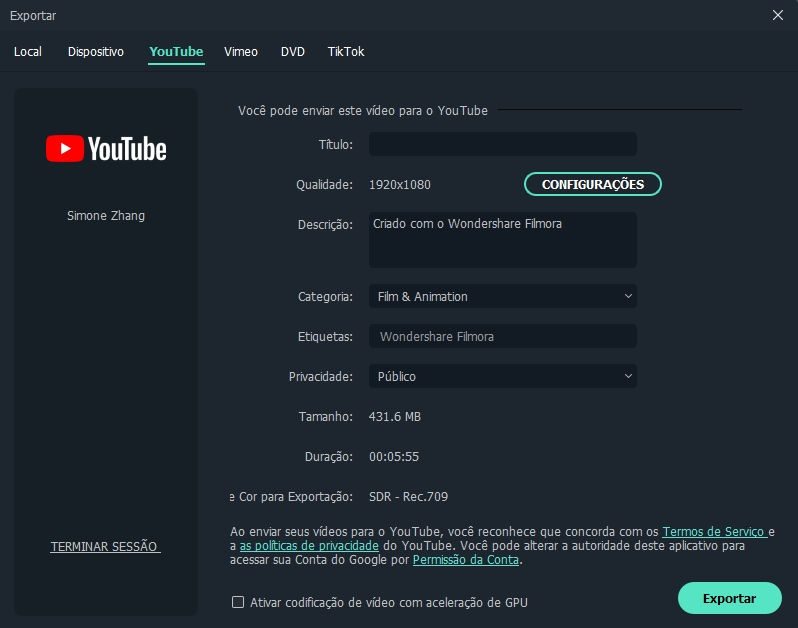This screenshot has width=798, height=628.
Task: Enable GPU accelerated video encoding checkbox
Action: (x=238, y=602)
